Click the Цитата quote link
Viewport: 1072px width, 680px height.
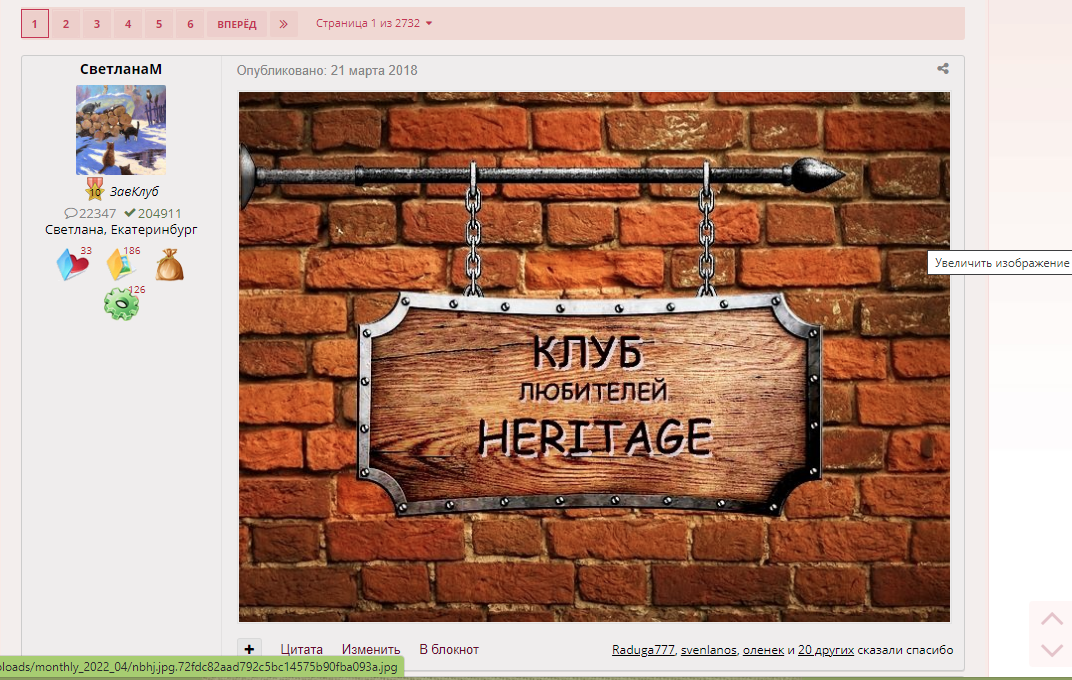tap(301, 650)
